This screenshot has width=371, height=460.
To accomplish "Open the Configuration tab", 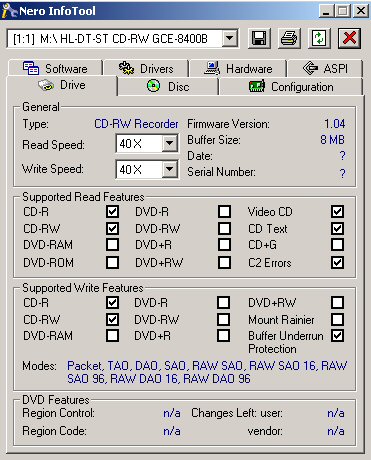I will (x=291, y=87).
